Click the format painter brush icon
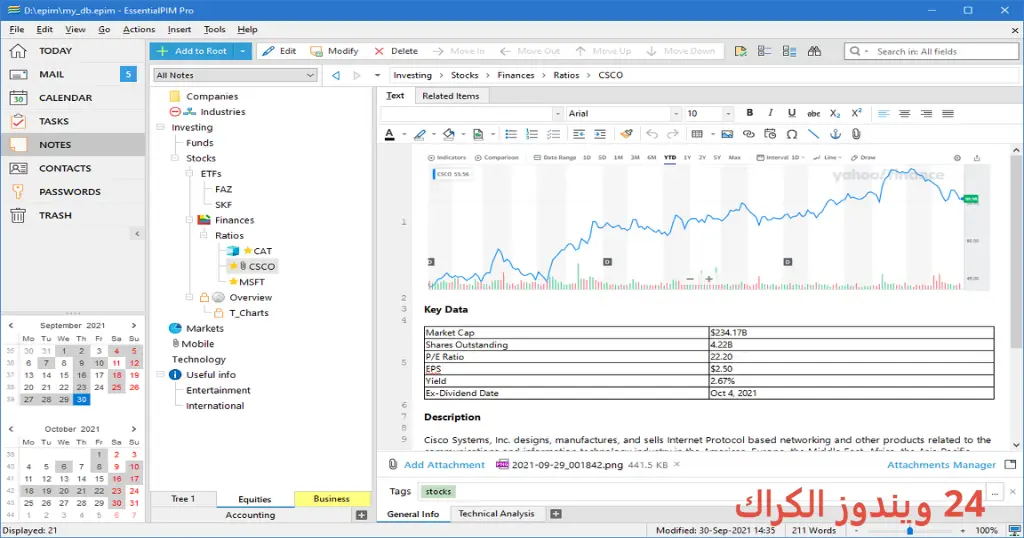 click(x=626, y=134)
